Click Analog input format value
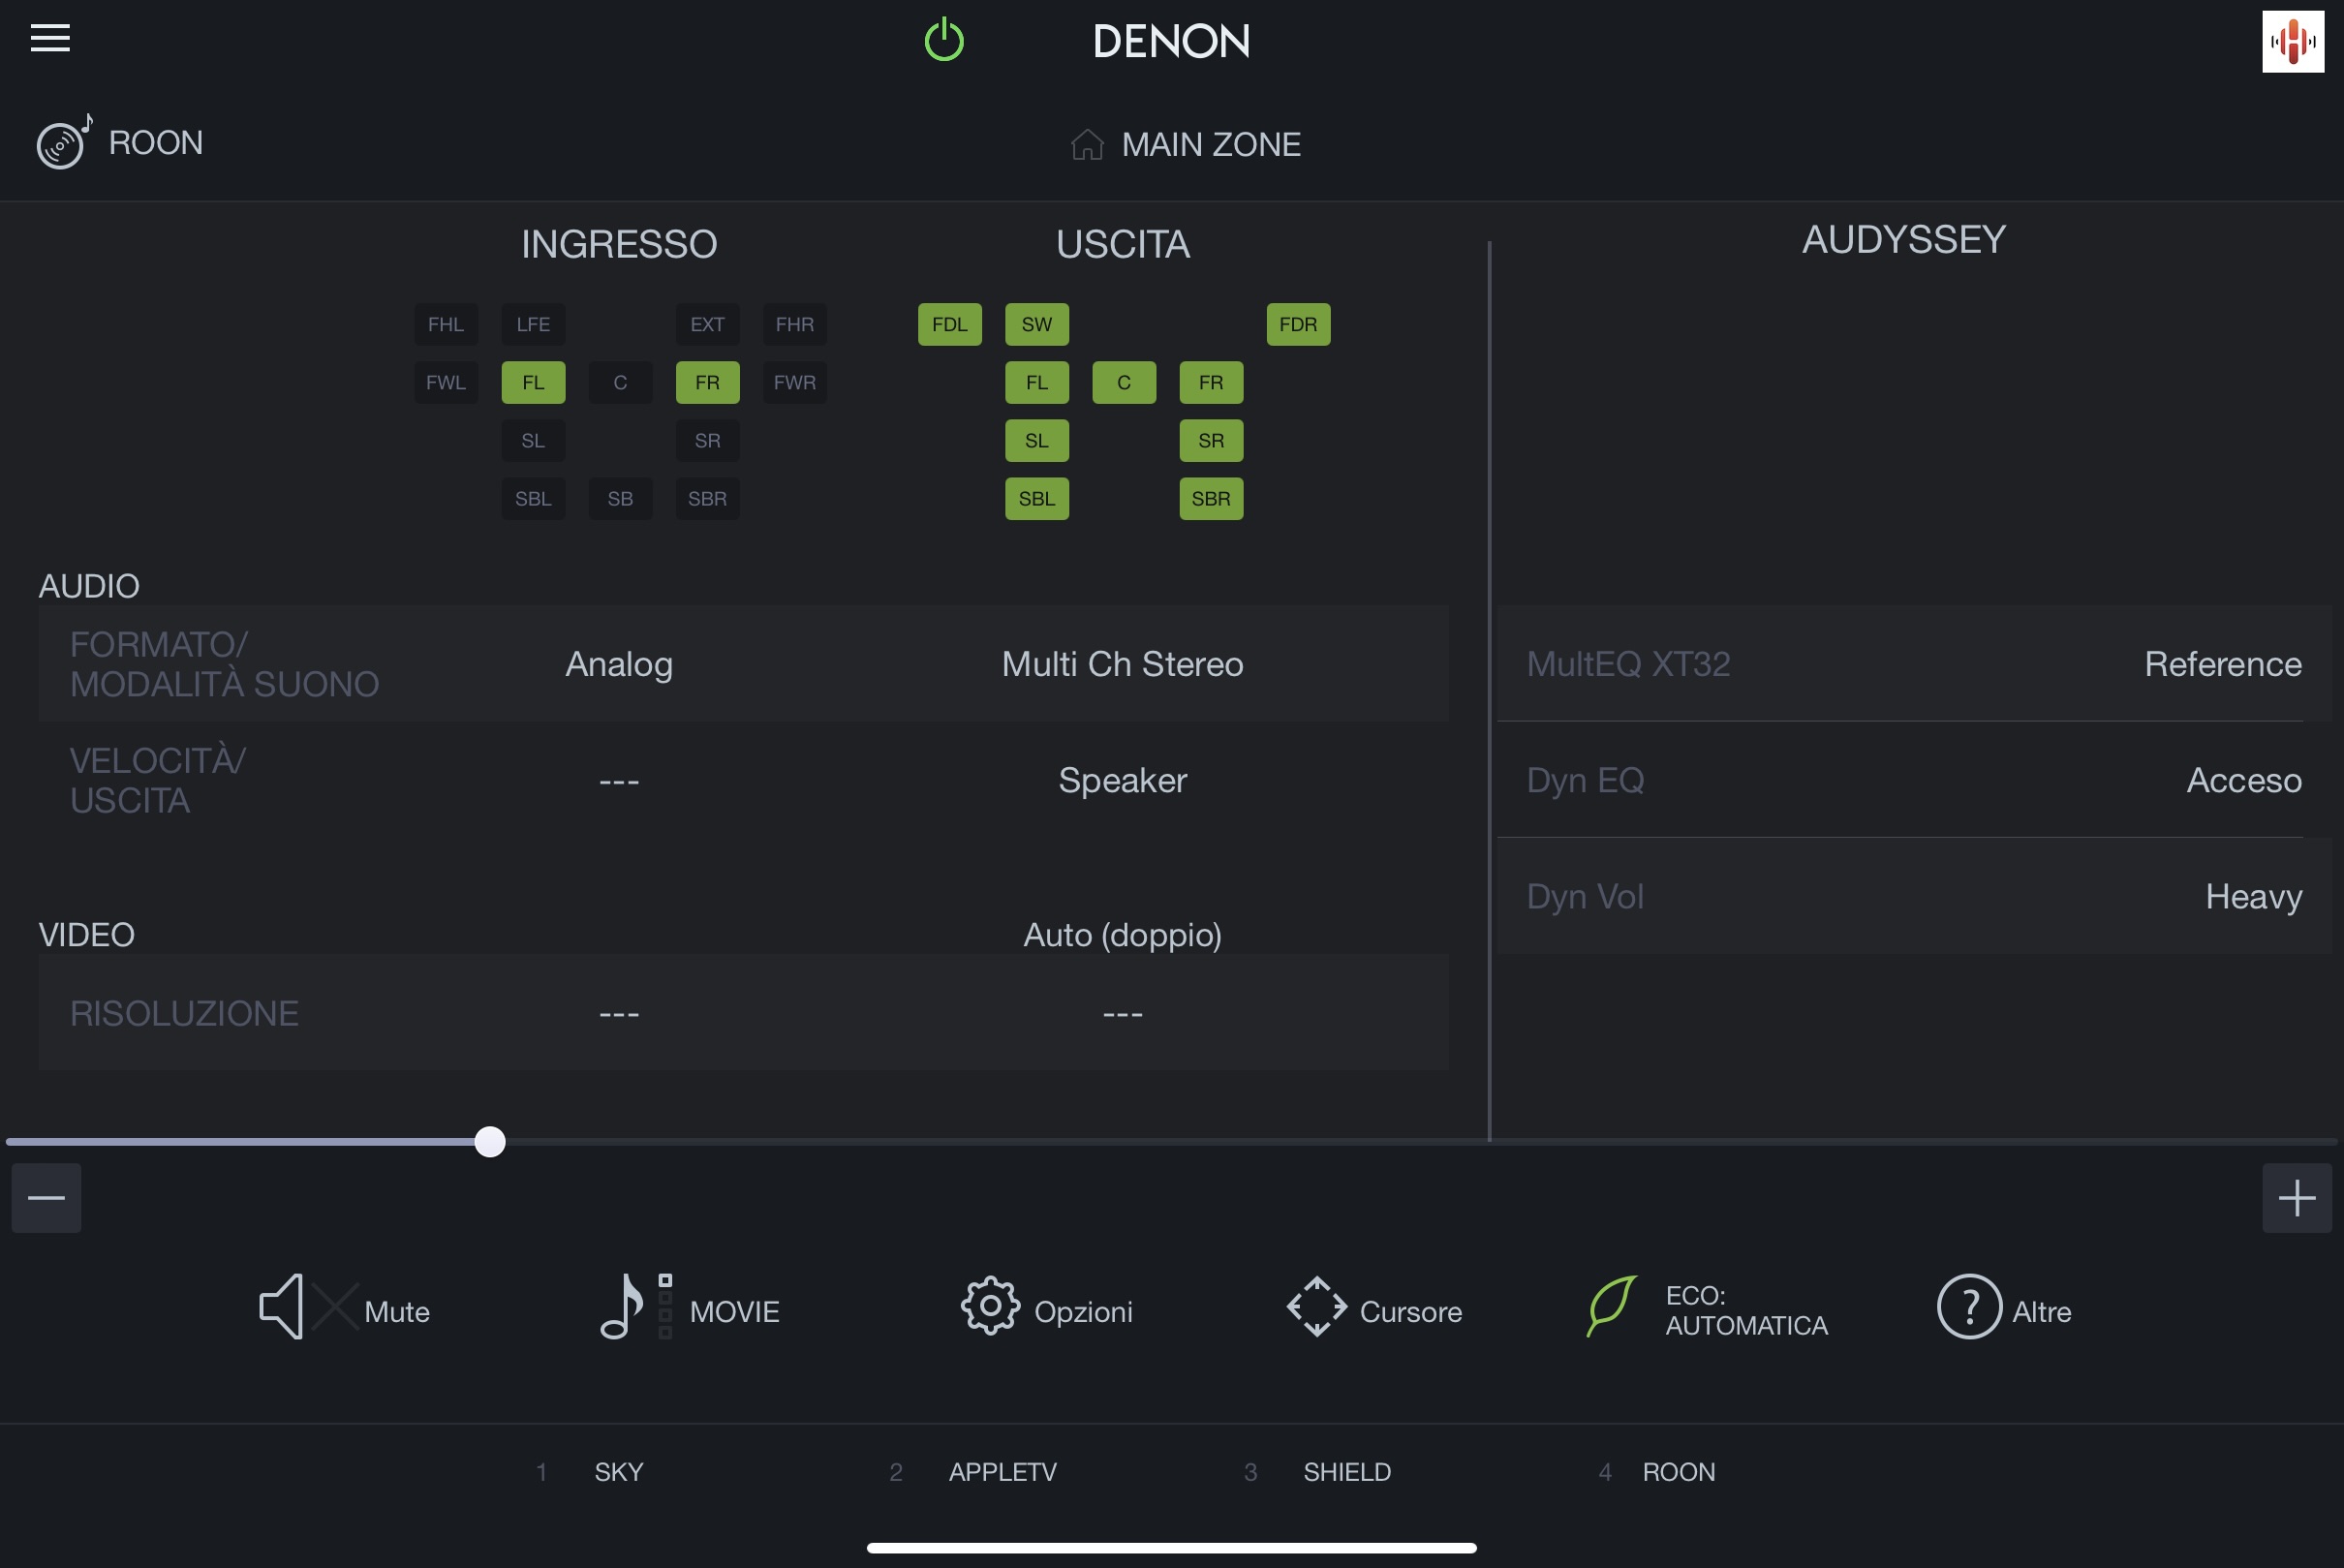Viewport: 2344px width, 1568px height. (x=619, y=665)
